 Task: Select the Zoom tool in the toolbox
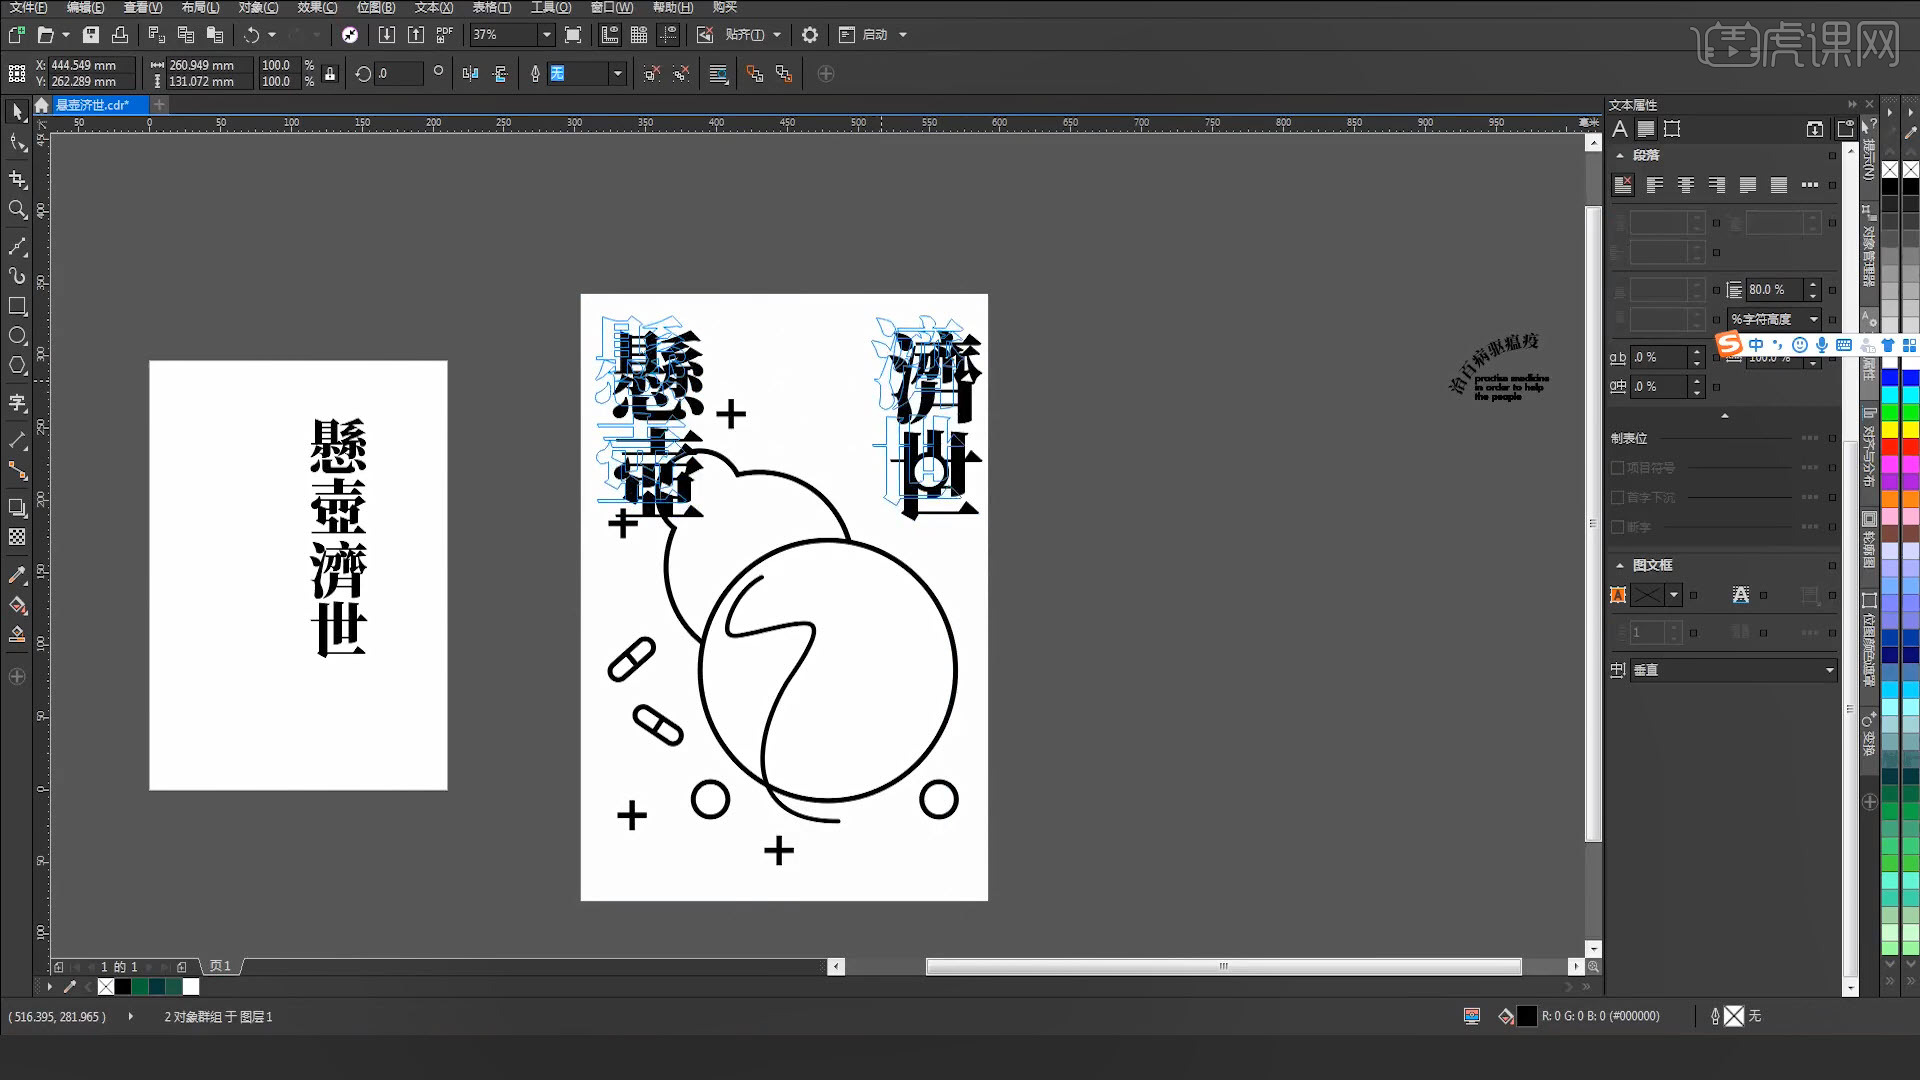[17, 210]
